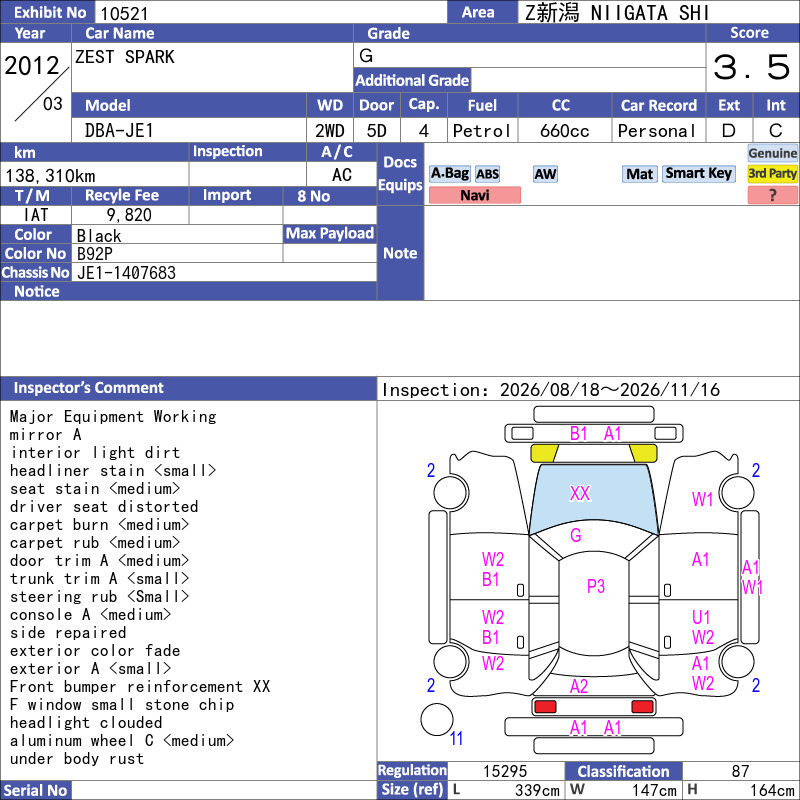Select the car name ZEST SPARK
The width and height of the screenshot is (800, 800).
pos(124,57)
